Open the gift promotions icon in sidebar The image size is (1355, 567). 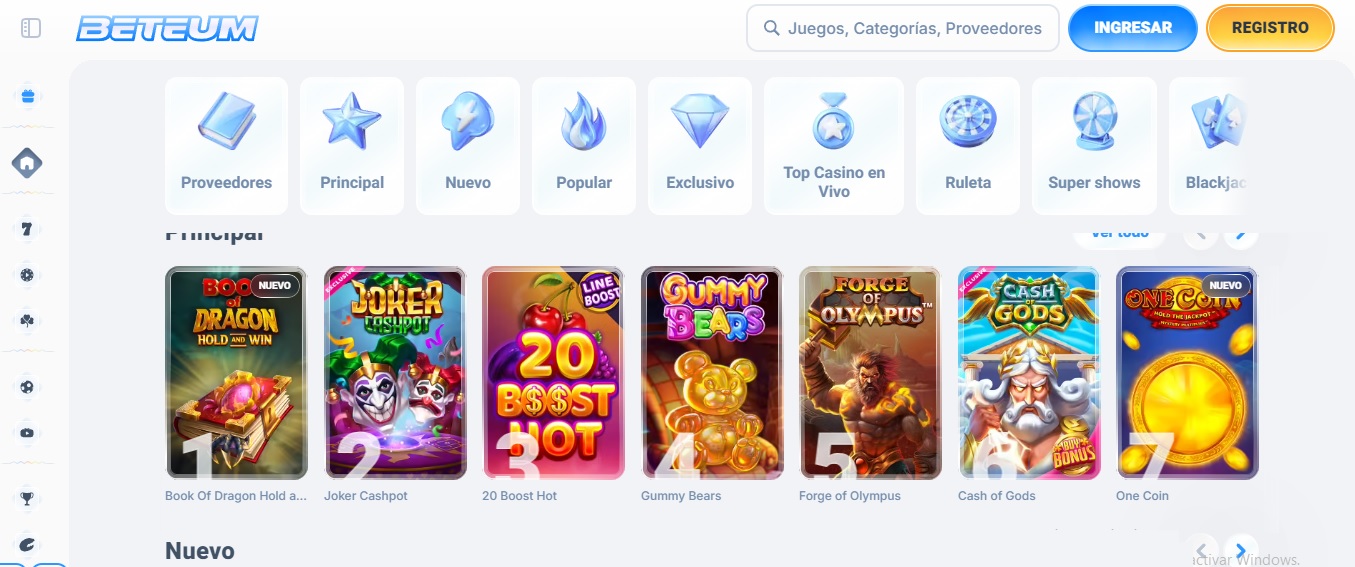tap(27, 96)
